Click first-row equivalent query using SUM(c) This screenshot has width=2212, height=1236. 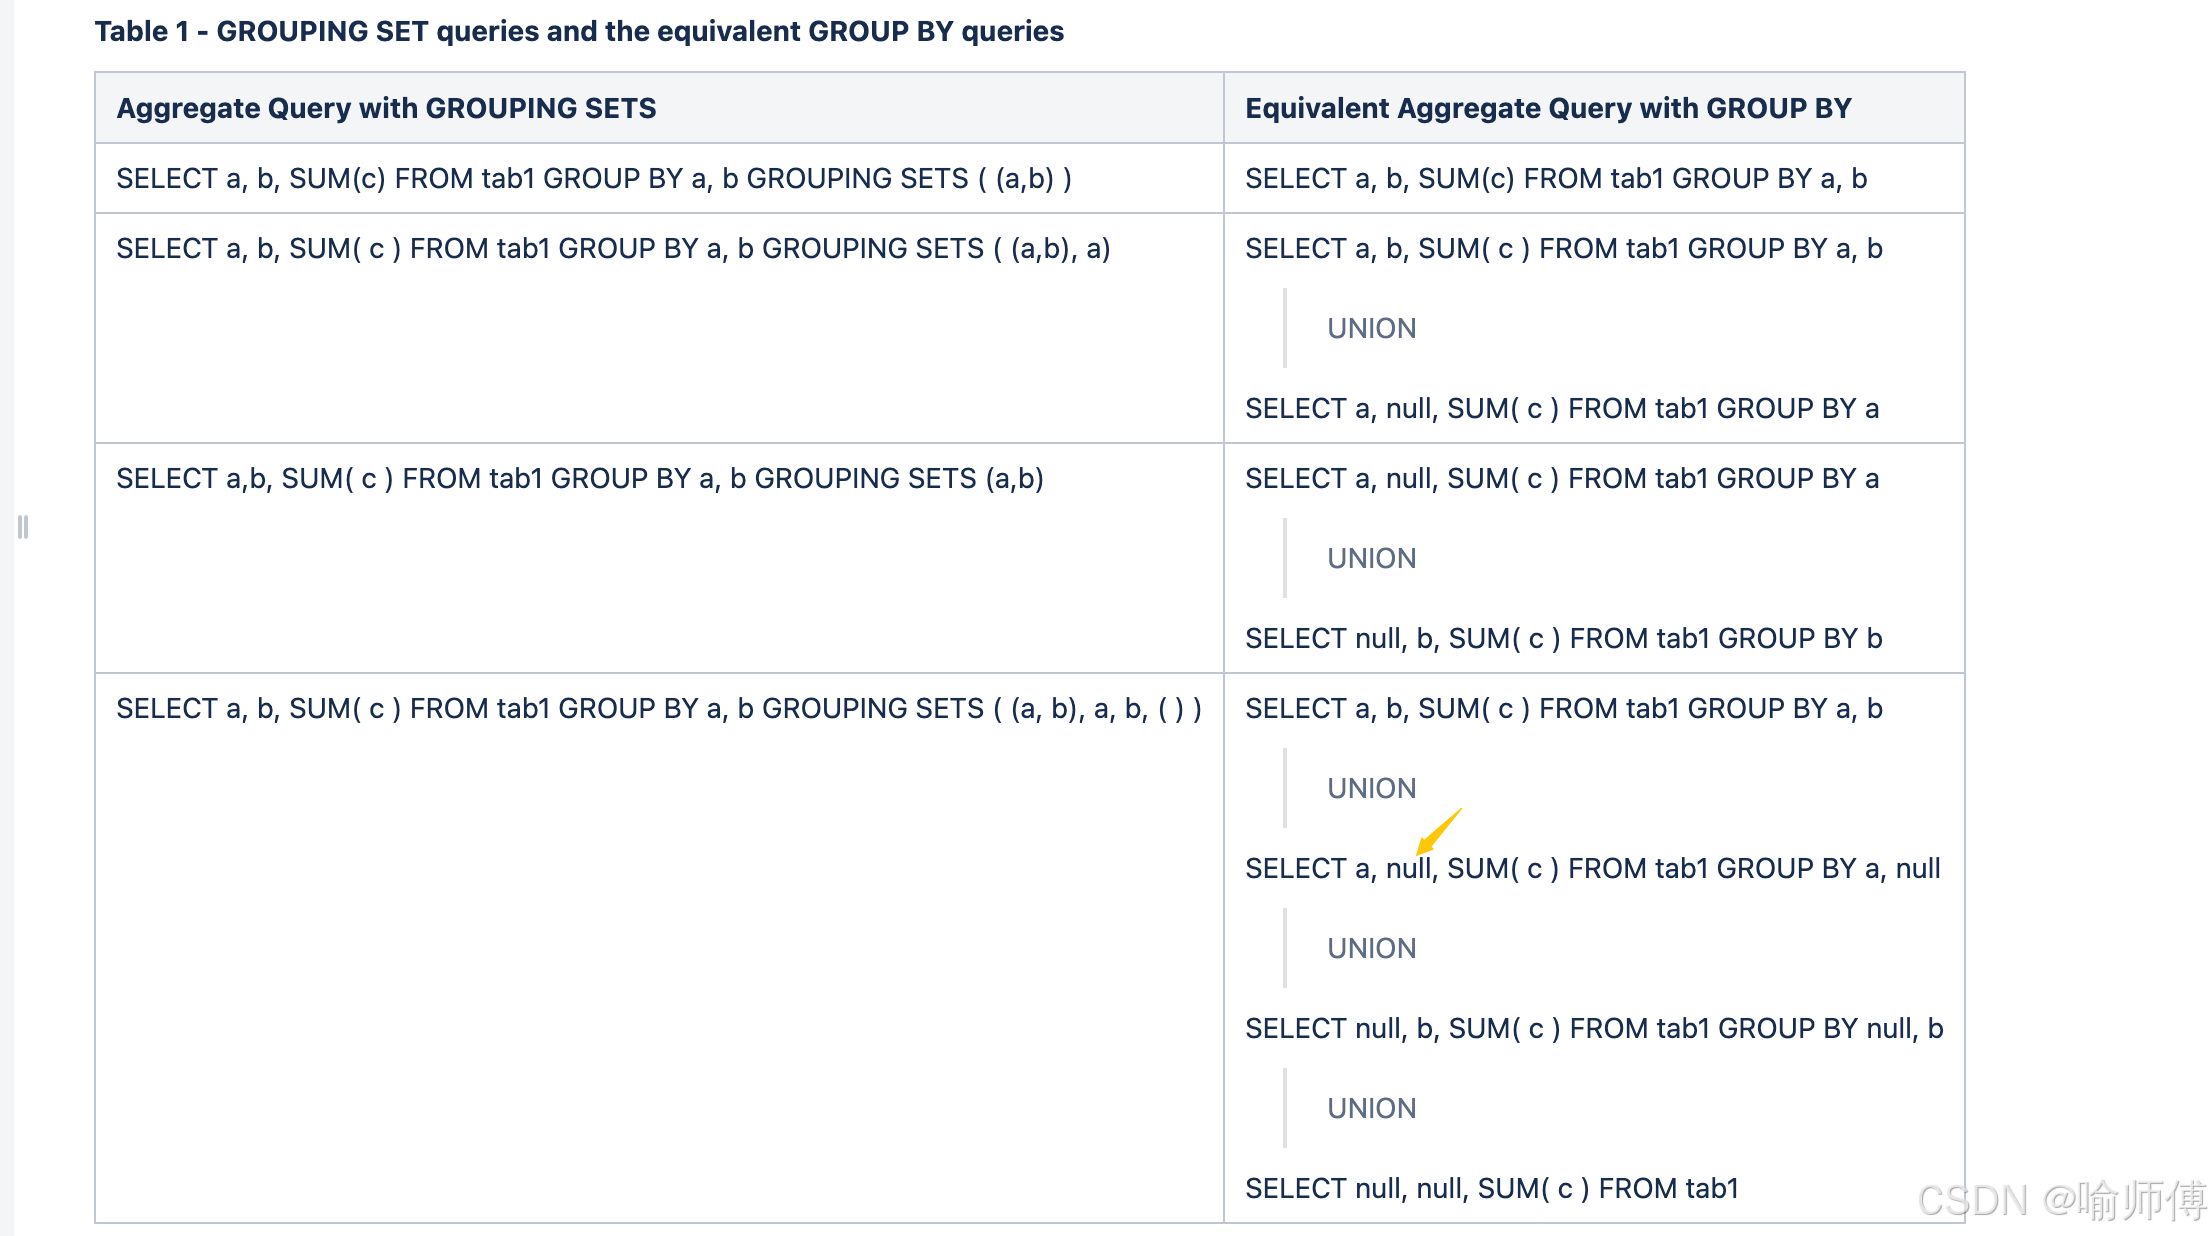pos(1555,178)
